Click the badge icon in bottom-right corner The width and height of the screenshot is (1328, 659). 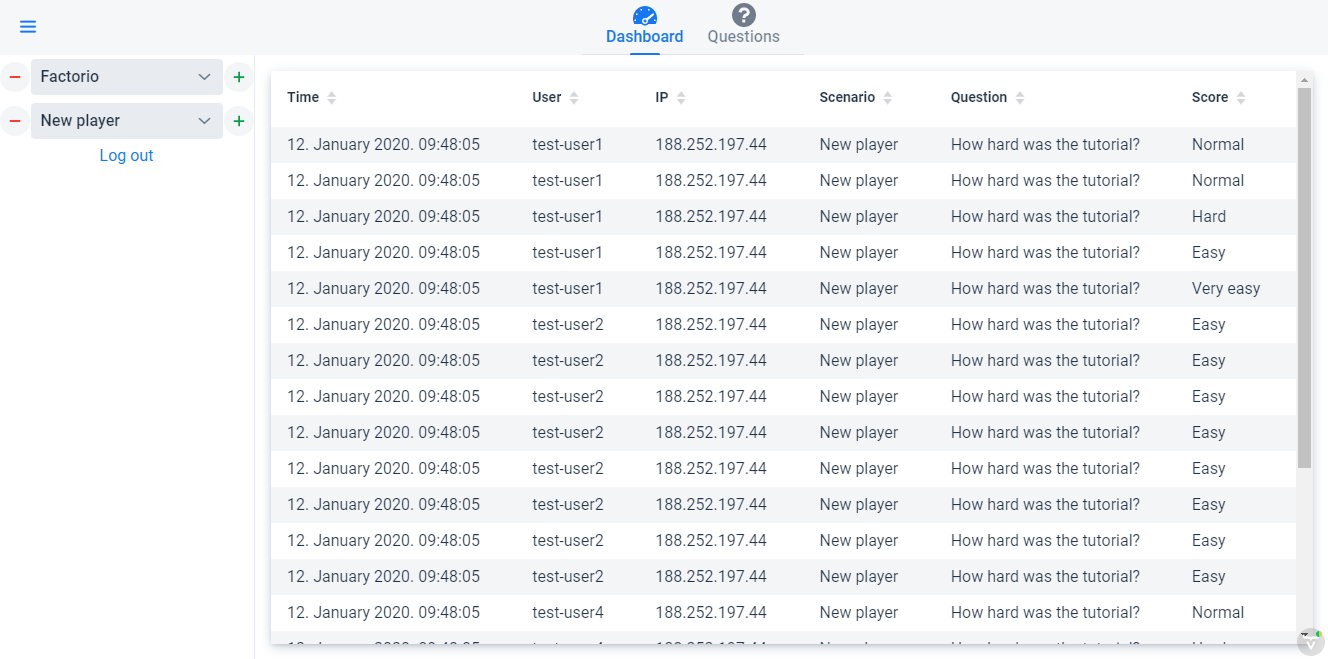click(x=1310, y=642)
